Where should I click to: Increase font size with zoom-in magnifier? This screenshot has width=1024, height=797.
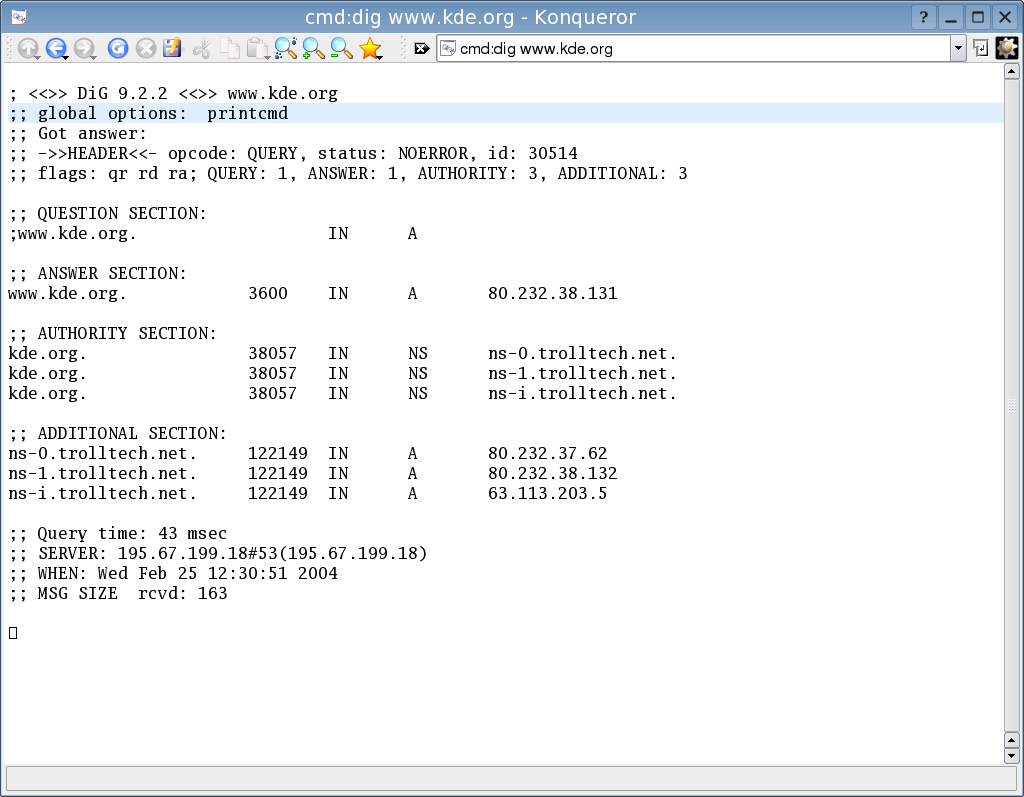click(x=313, y=48)
